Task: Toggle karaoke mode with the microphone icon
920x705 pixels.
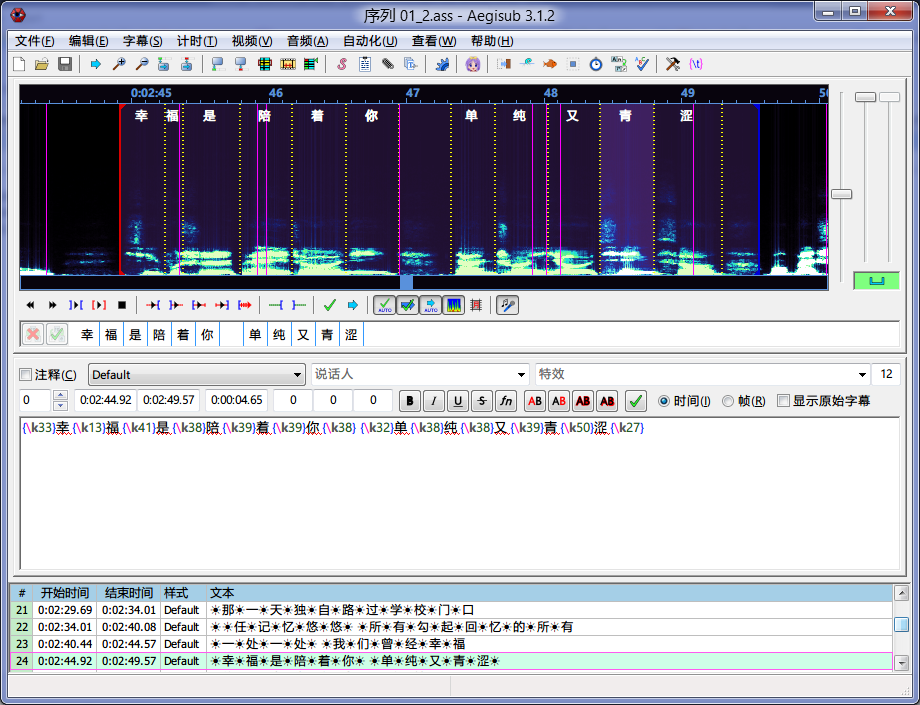Action: tap(508, 305)
